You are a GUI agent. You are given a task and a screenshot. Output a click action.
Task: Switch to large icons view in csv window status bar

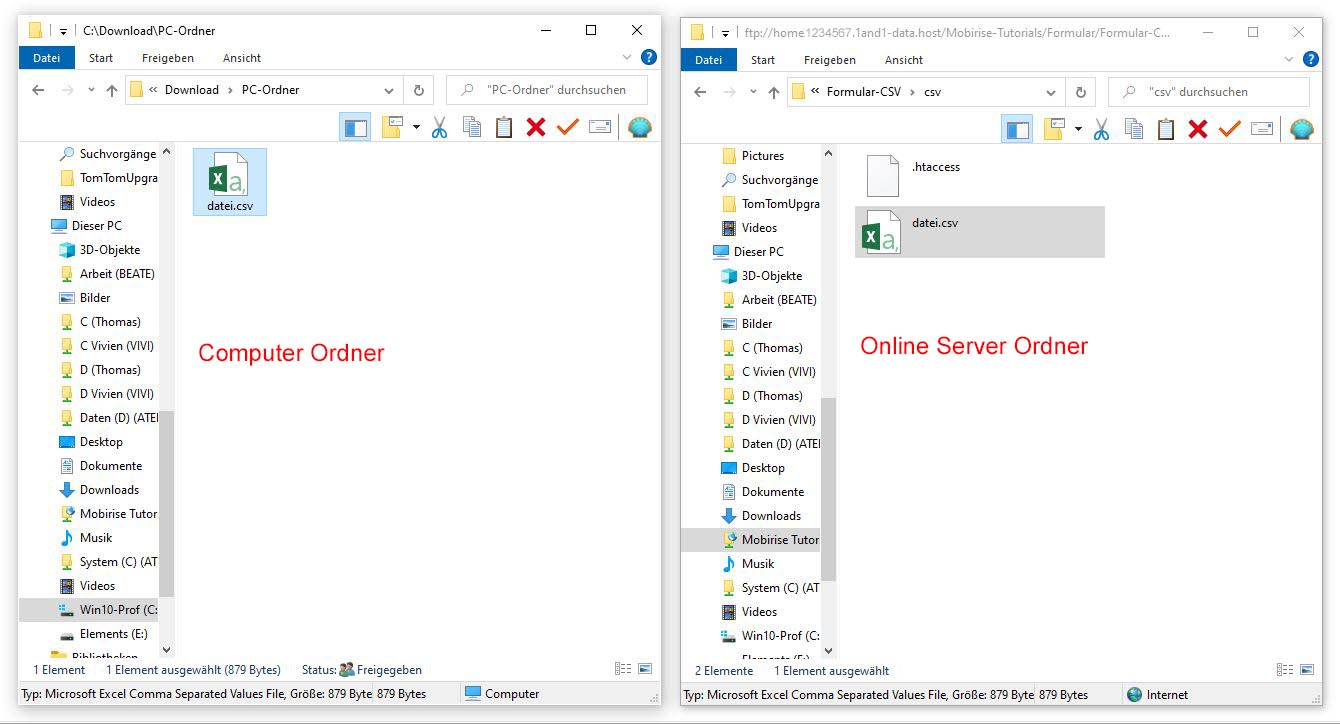[1307, 670]
